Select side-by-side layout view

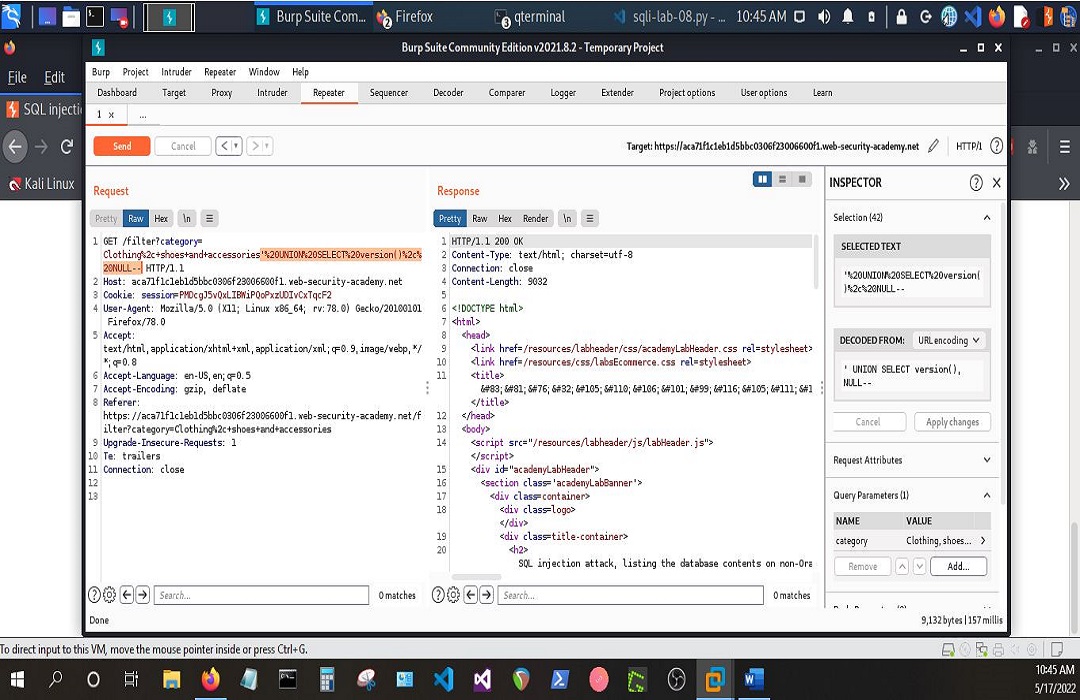pos(762,179)
